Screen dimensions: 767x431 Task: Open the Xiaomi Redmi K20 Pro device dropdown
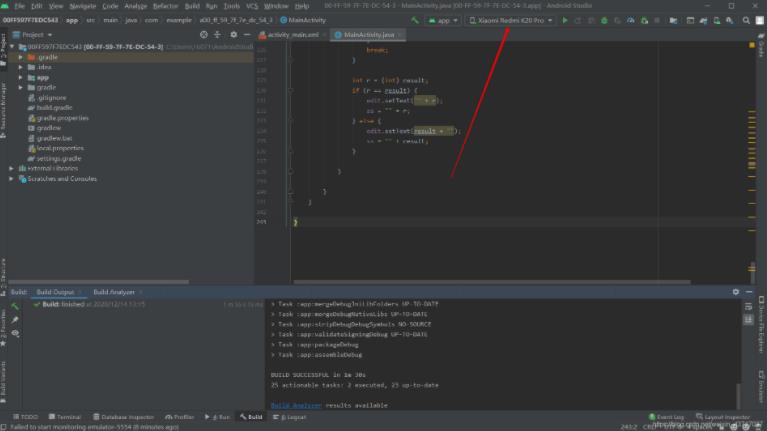pyautogui.click(x=511, y=20)
